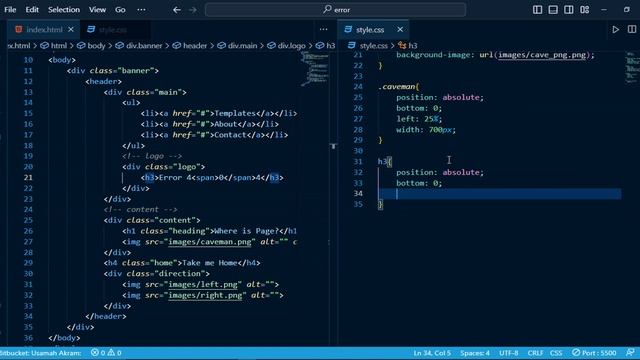Click the Bitbucket: Usamah Akram status item
This screenshot has height=360, width=640.
41,353
